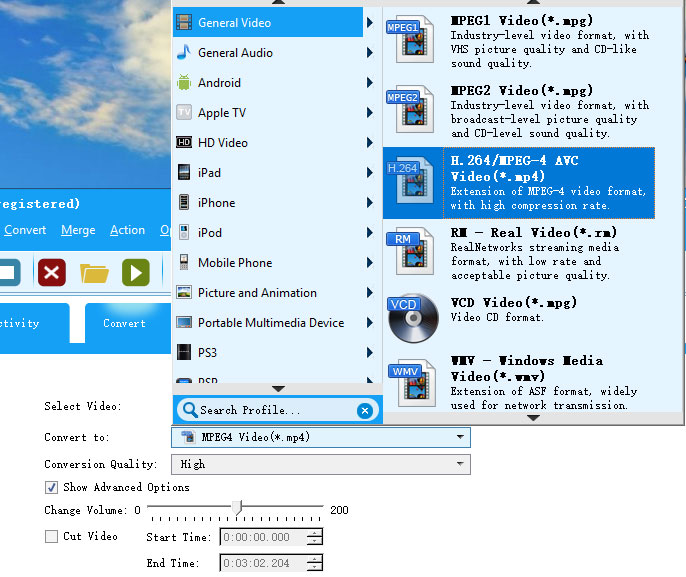Viewport: 686px width, 577px height.
Task: Toggle the Show Advanced Options checkbox
Action: 51,487
